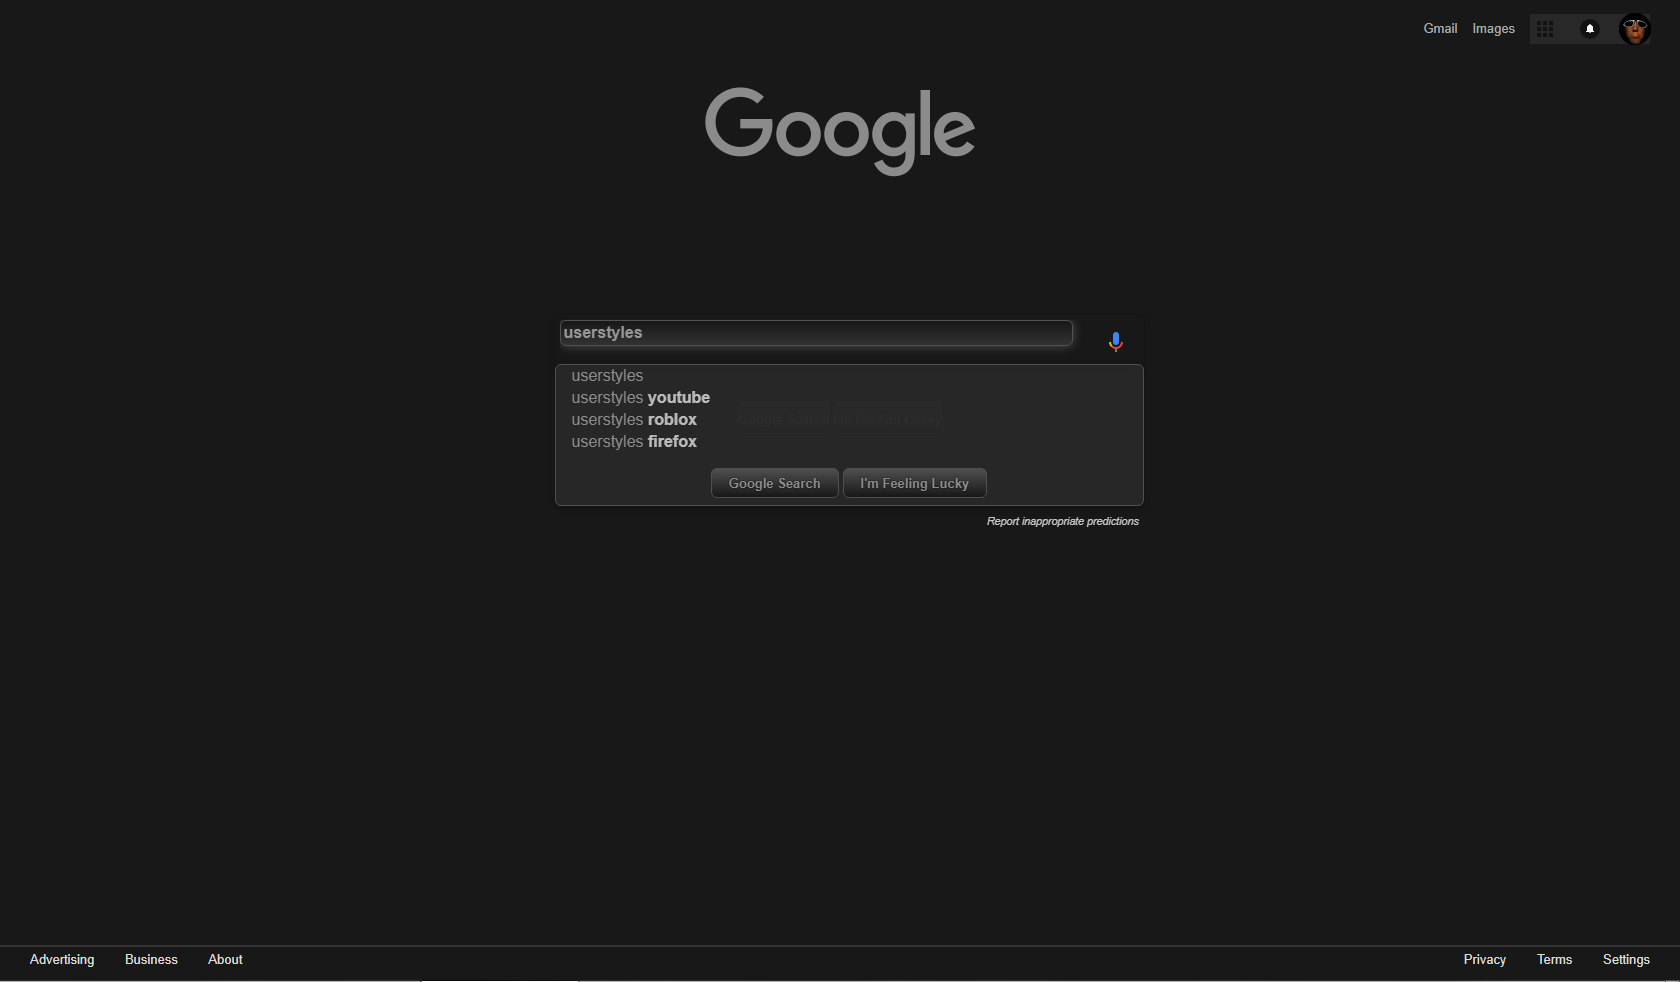Open the Terms footer link
Image resolution: width=1680 pixels, height=982 pixels.
(1555, 959)
